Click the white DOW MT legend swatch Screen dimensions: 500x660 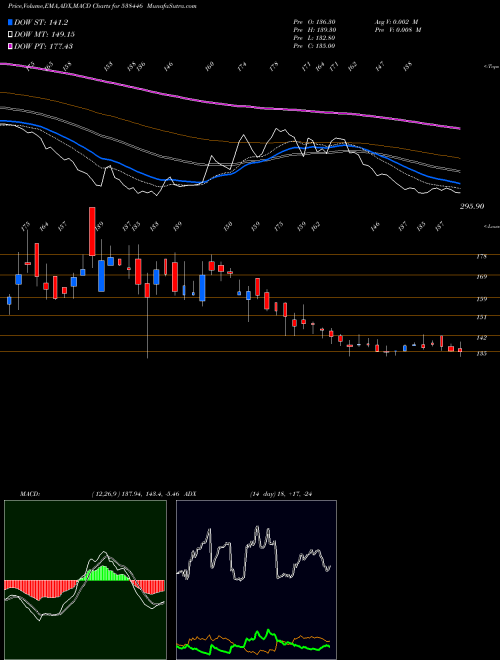[11, 34]
